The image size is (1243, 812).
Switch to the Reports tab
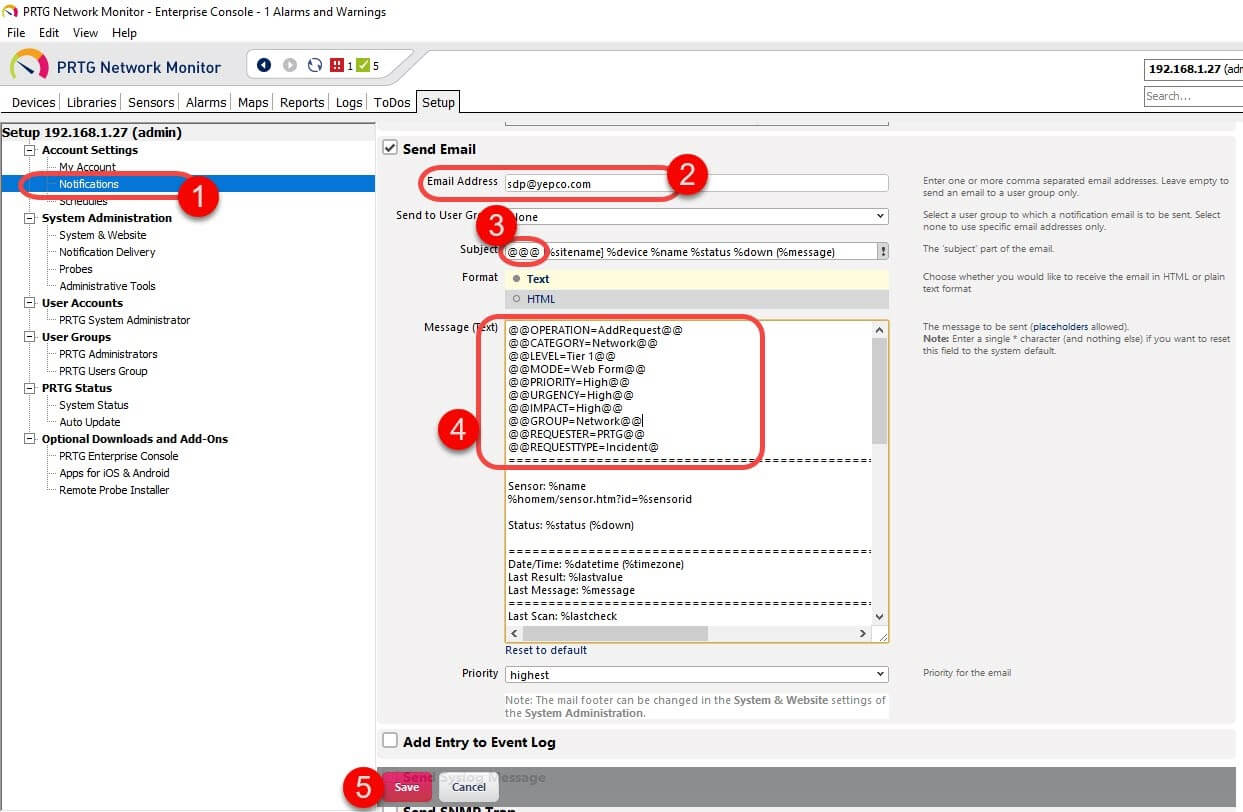click(x=302, y=102)
